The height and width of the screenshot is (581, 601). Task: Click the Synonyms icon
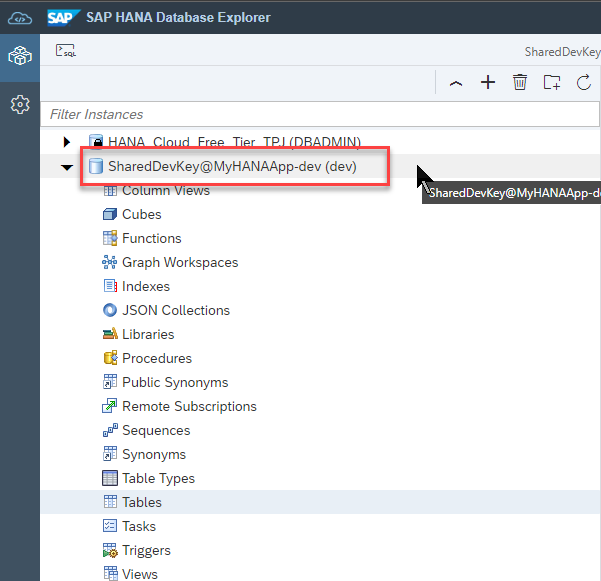point(110,454)
